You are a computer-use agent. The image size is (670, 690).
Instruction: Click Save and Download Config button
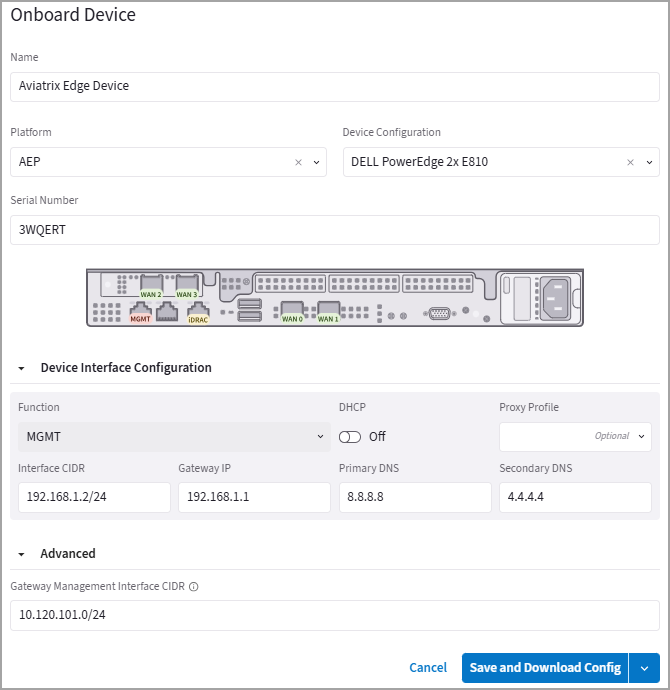[x=545, y=668]
